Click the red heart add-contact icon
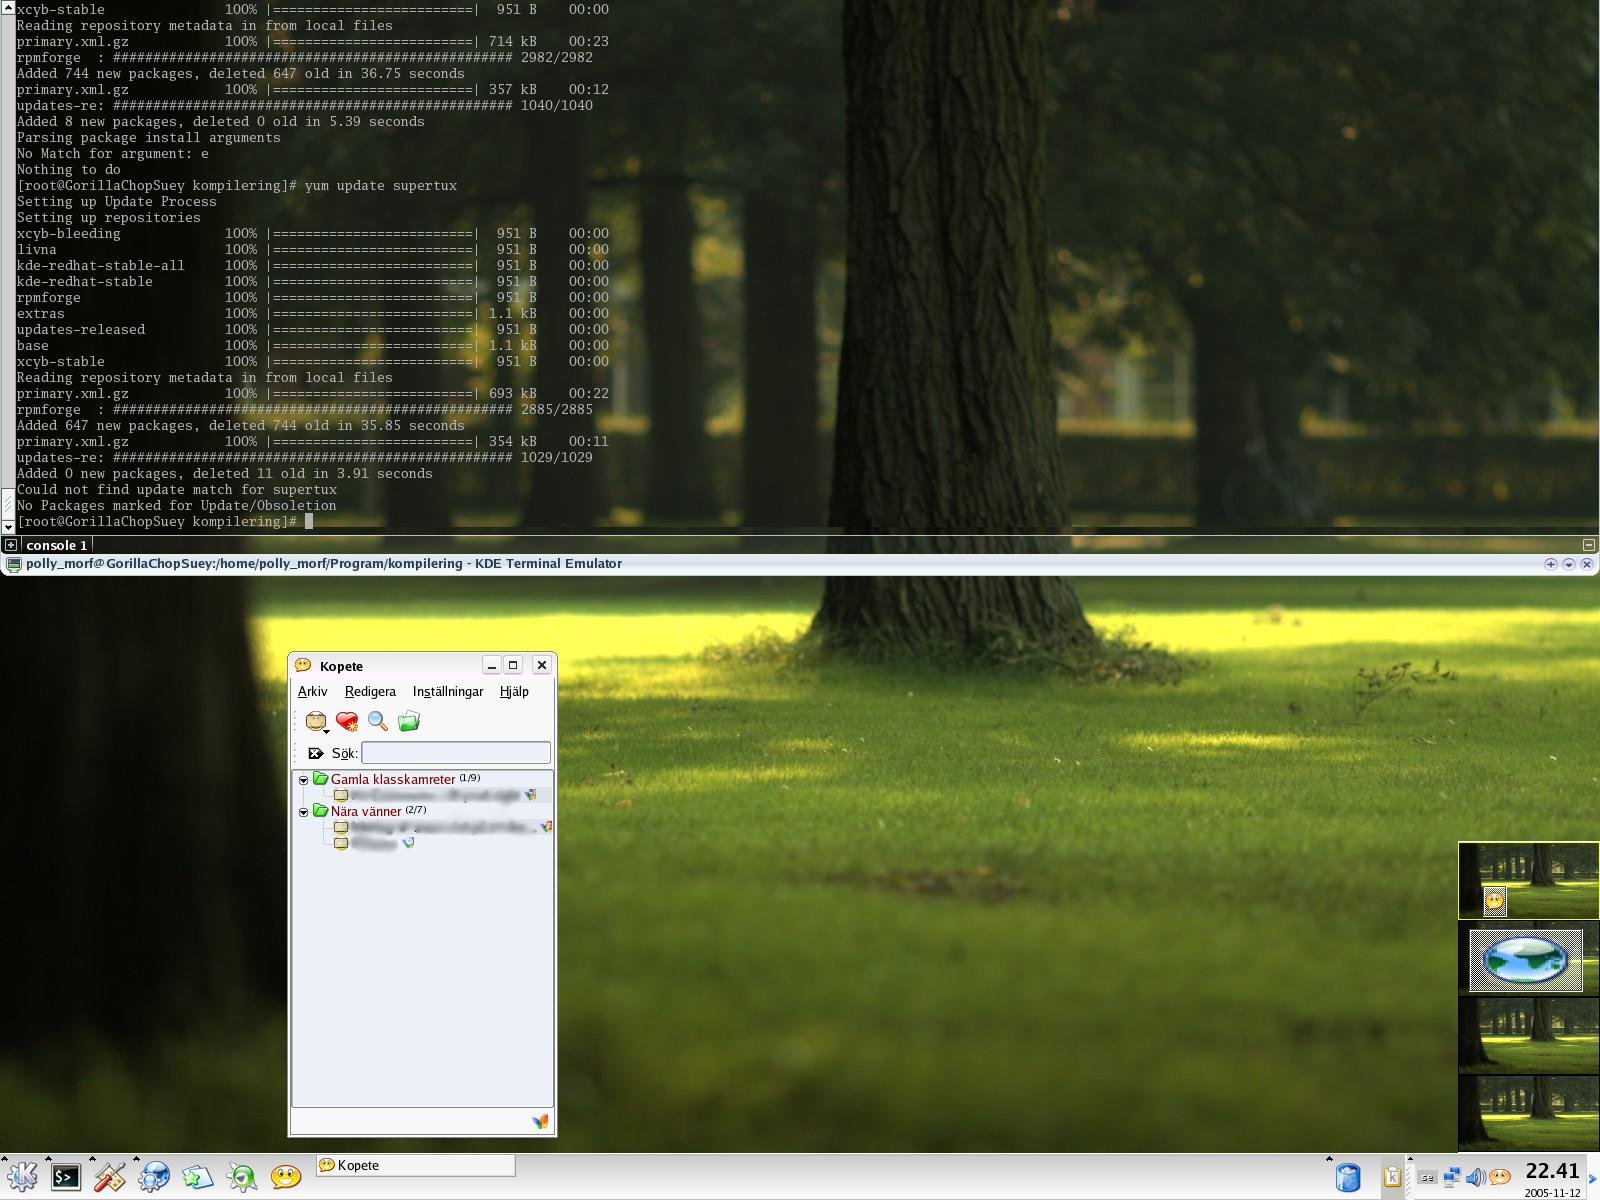Viewport: 1600px width, 1200px height. coord(347,722)
